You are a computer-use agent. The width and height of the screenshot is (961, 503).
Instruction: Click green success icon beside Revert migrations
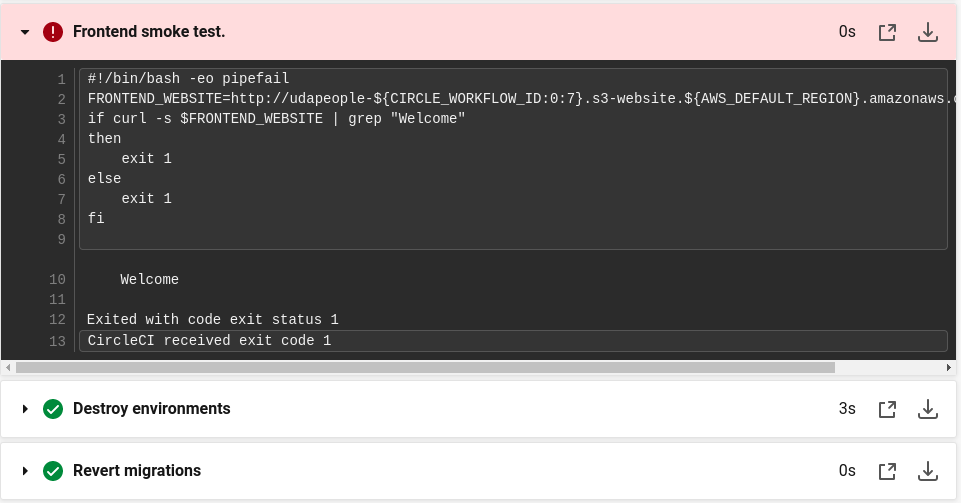coord(53,471)
